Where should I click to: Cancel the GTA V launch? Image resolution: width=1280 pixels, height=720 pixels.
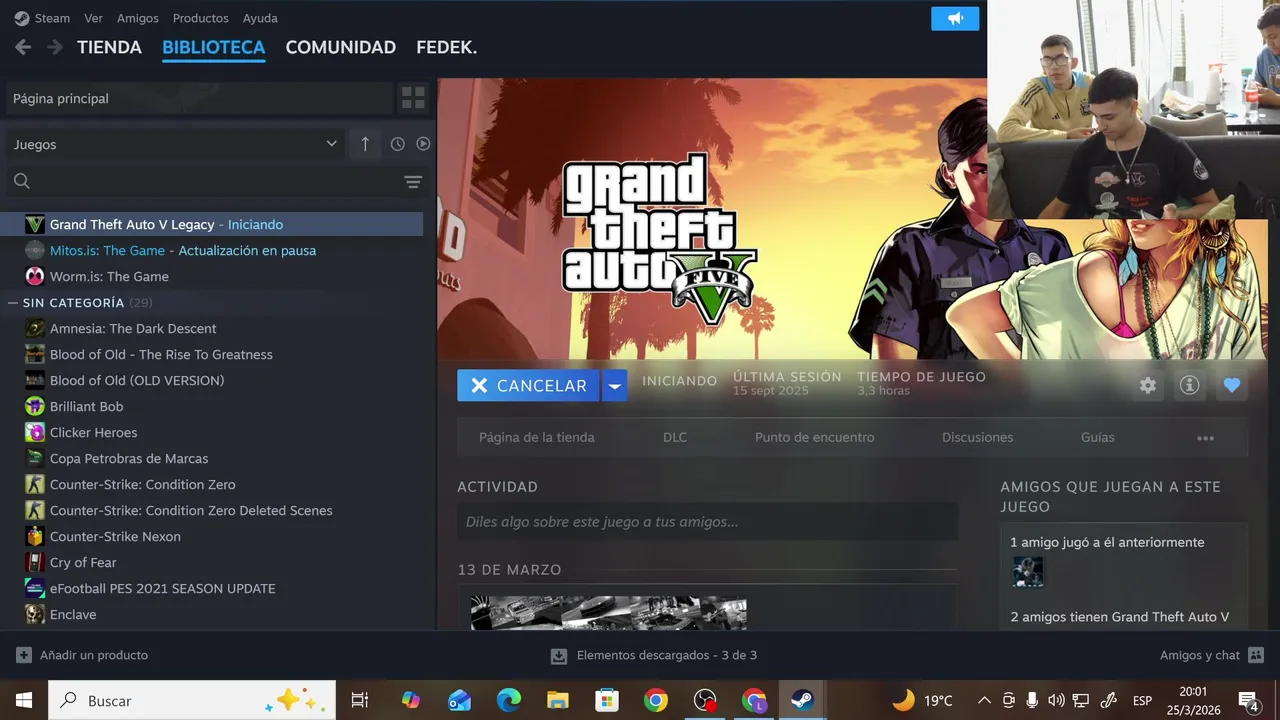pyautogui.click(x=528, y=386)
